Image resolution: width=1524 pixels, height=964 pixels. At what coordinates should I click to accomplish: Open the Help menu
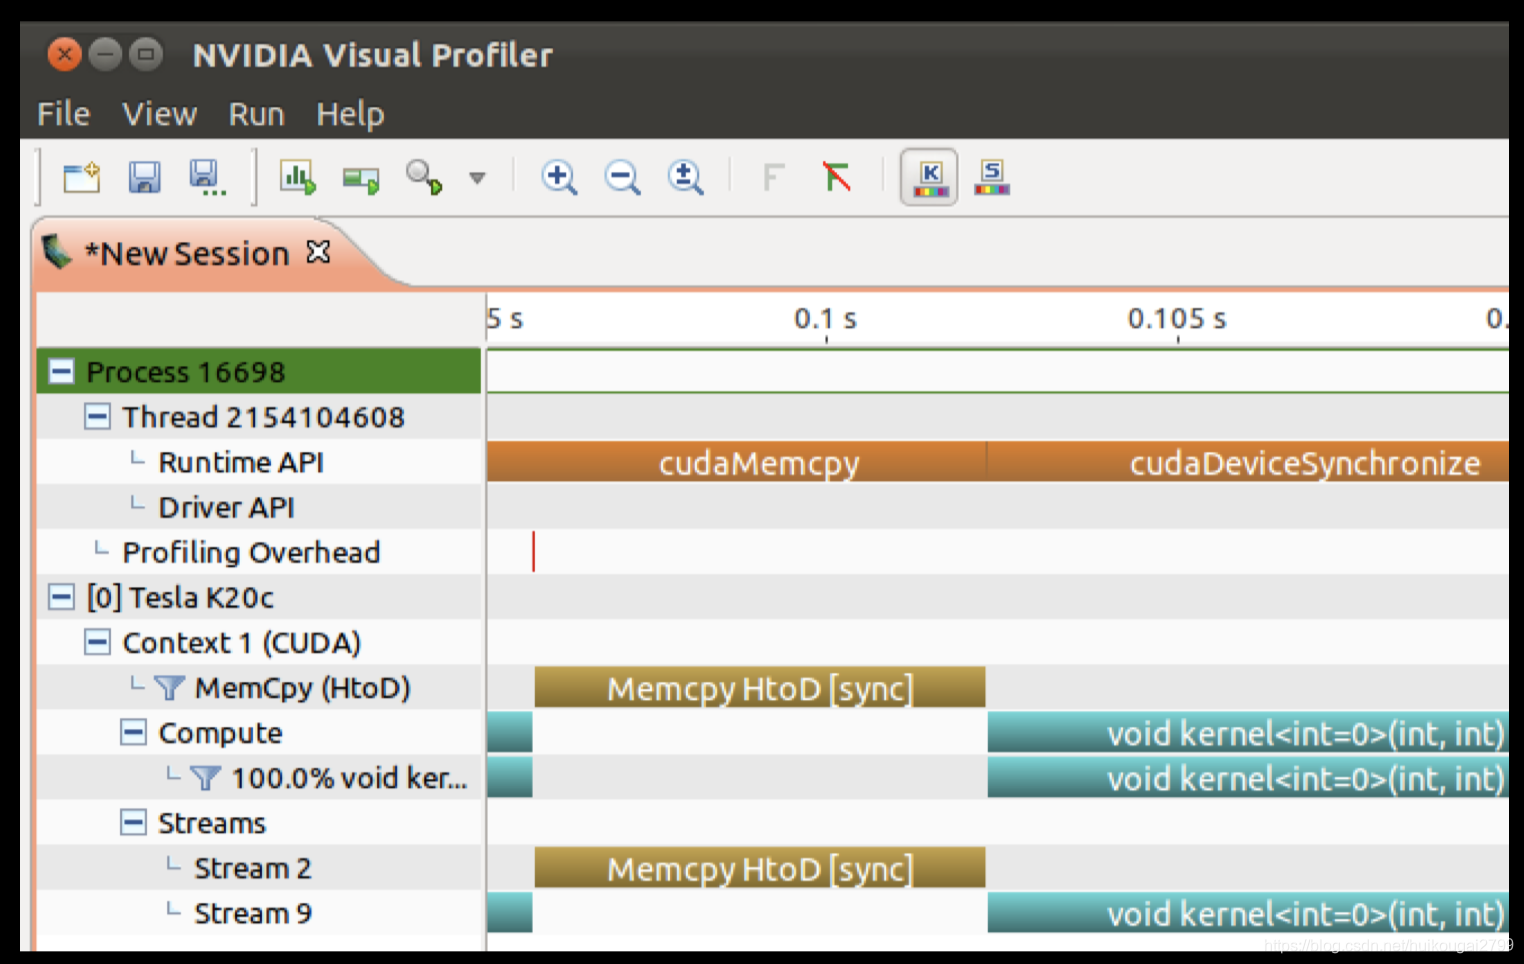coord(350,114)
